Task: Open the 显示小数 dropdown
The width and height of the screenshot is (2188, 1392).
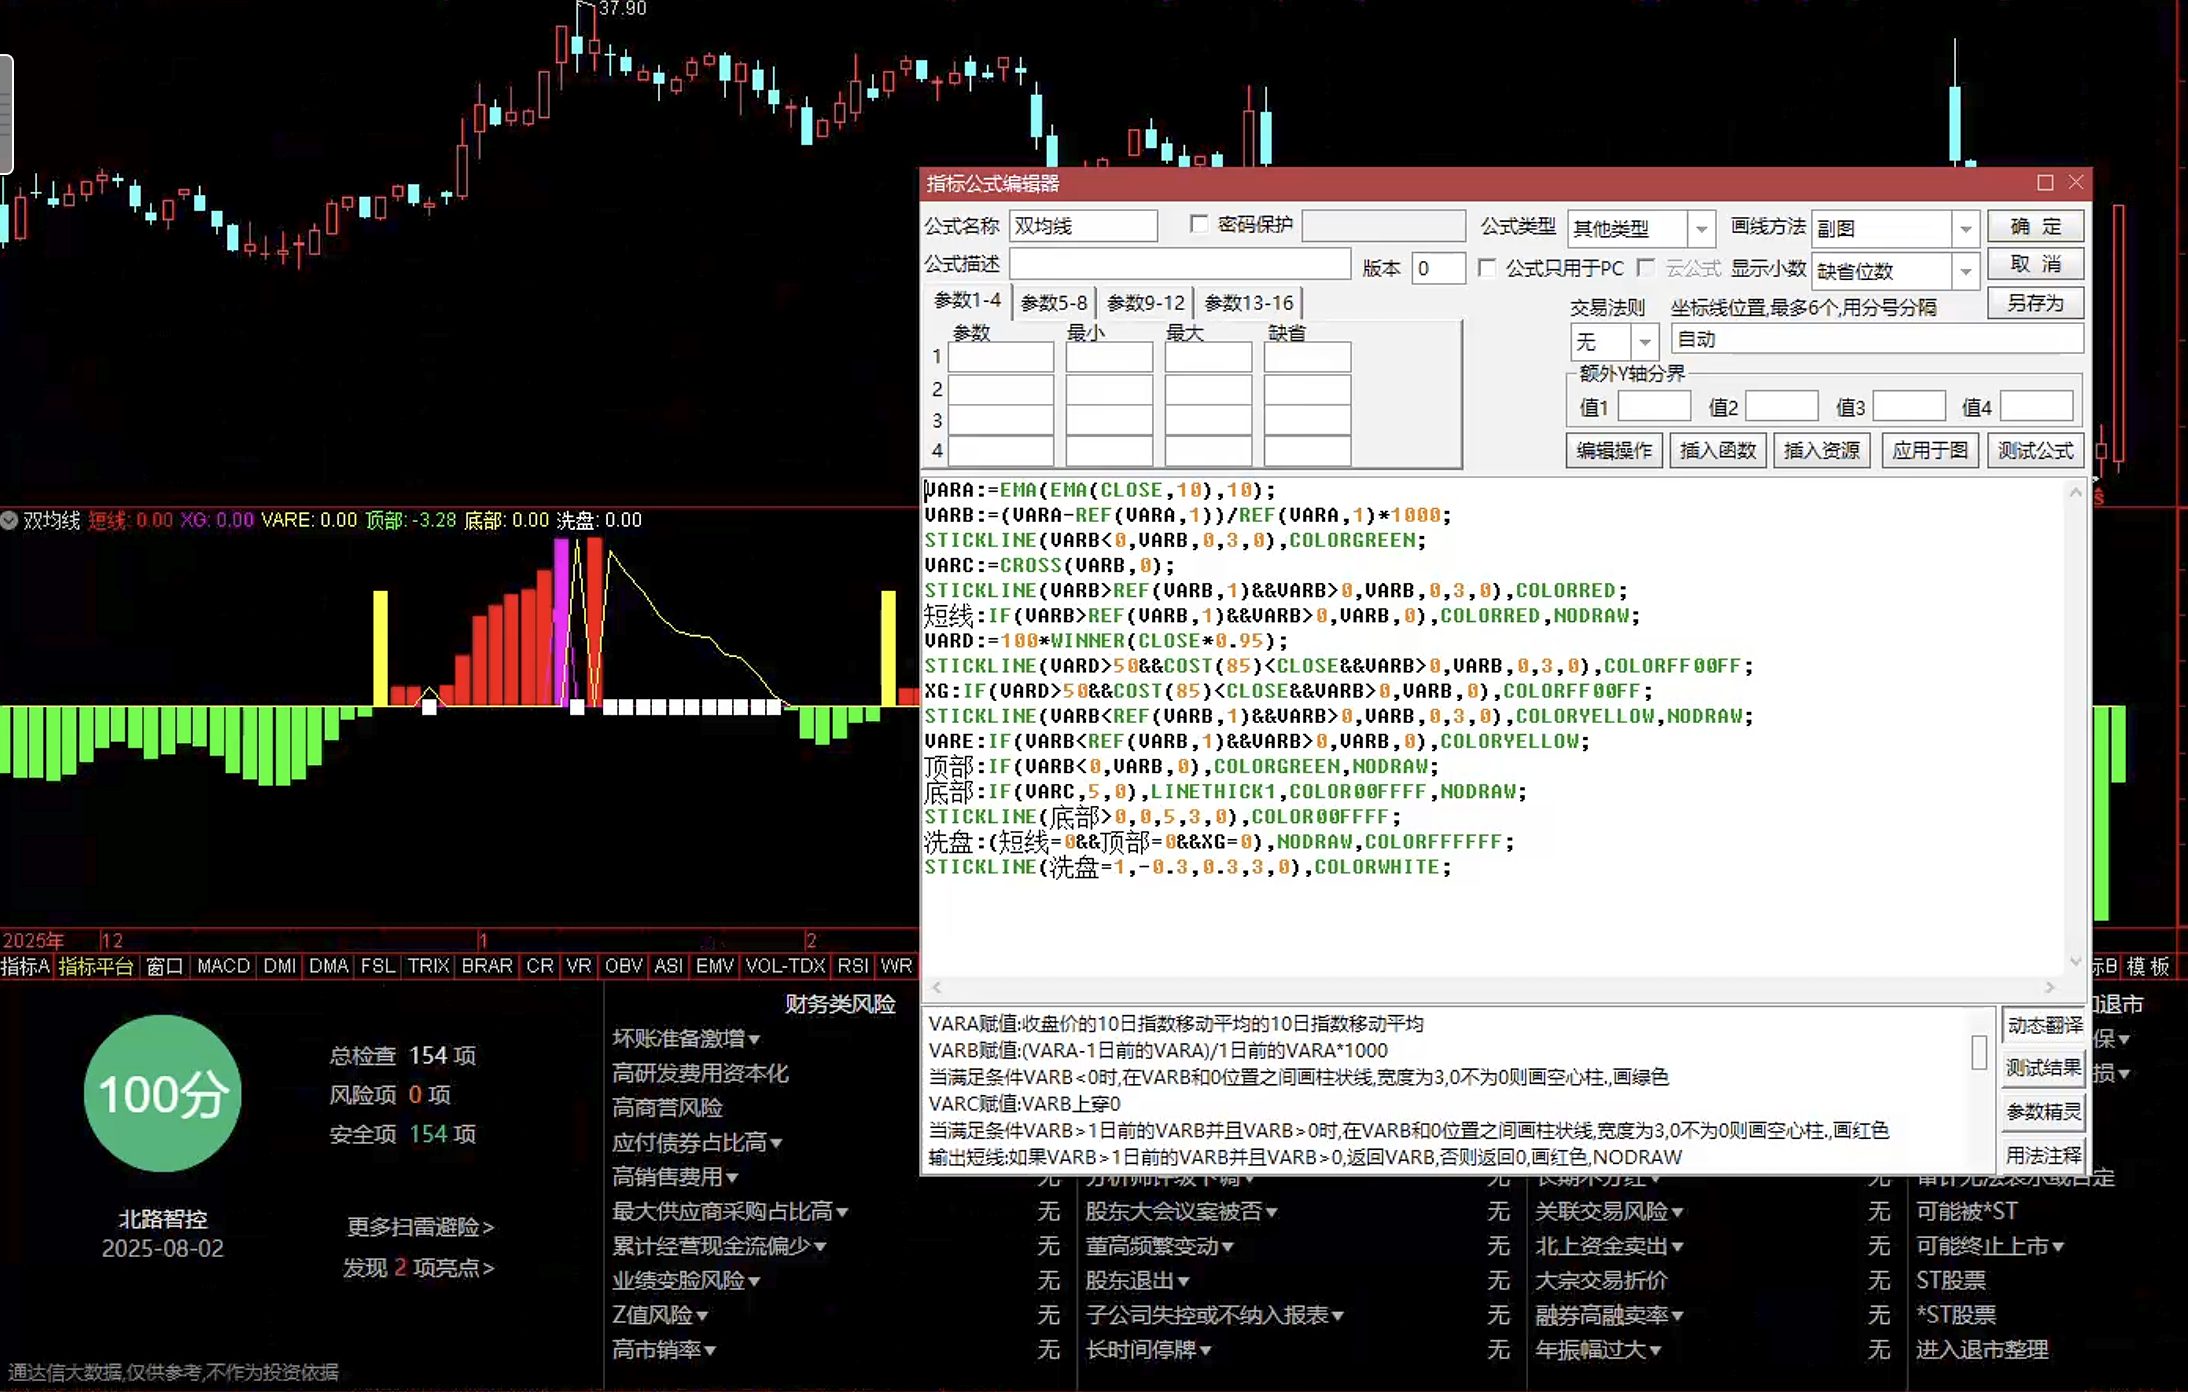Action: pos(1965,271)
